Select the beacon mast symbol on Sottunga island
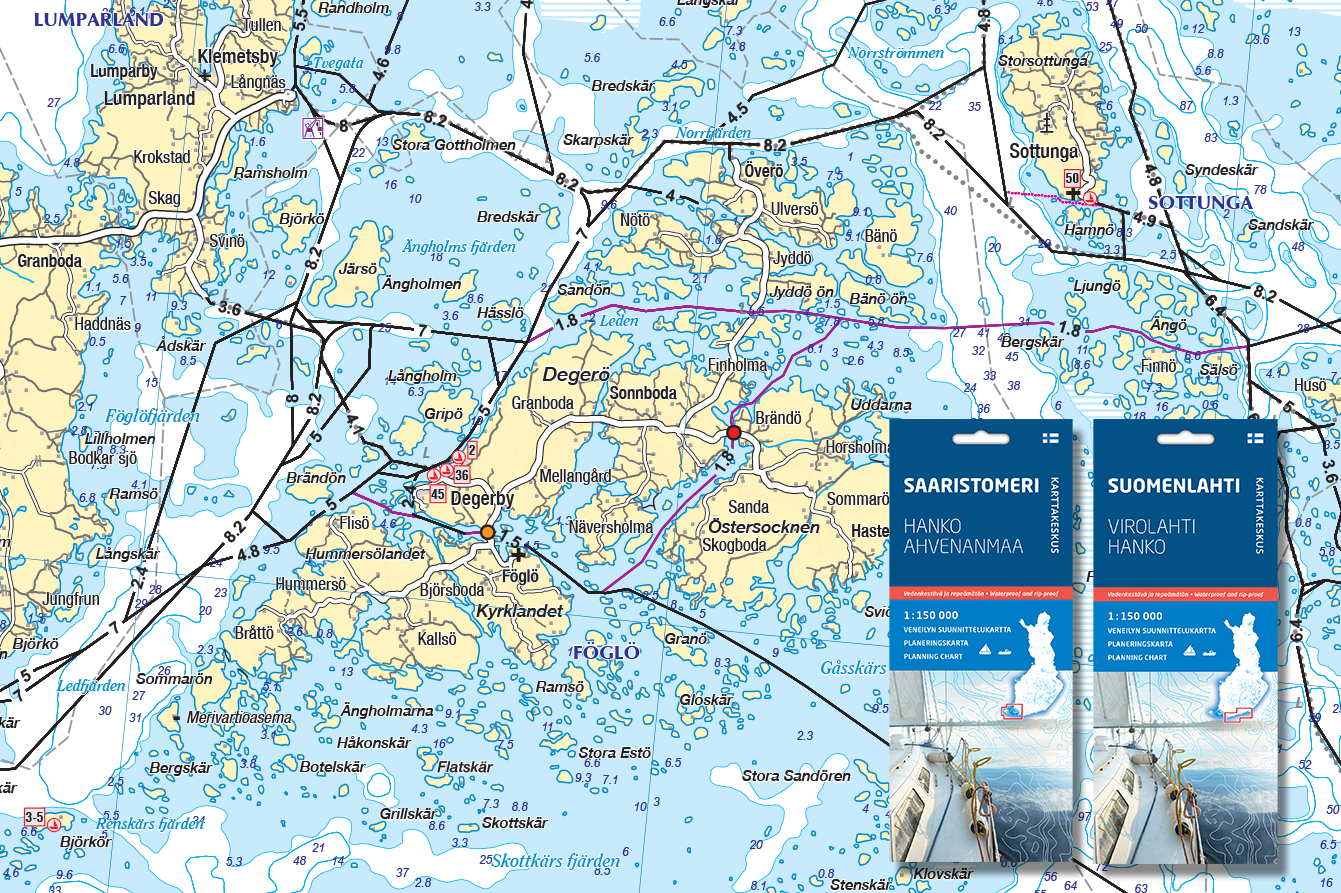Image resolution: width=1341 pixels, height=893 pixels. point(1047,123)
